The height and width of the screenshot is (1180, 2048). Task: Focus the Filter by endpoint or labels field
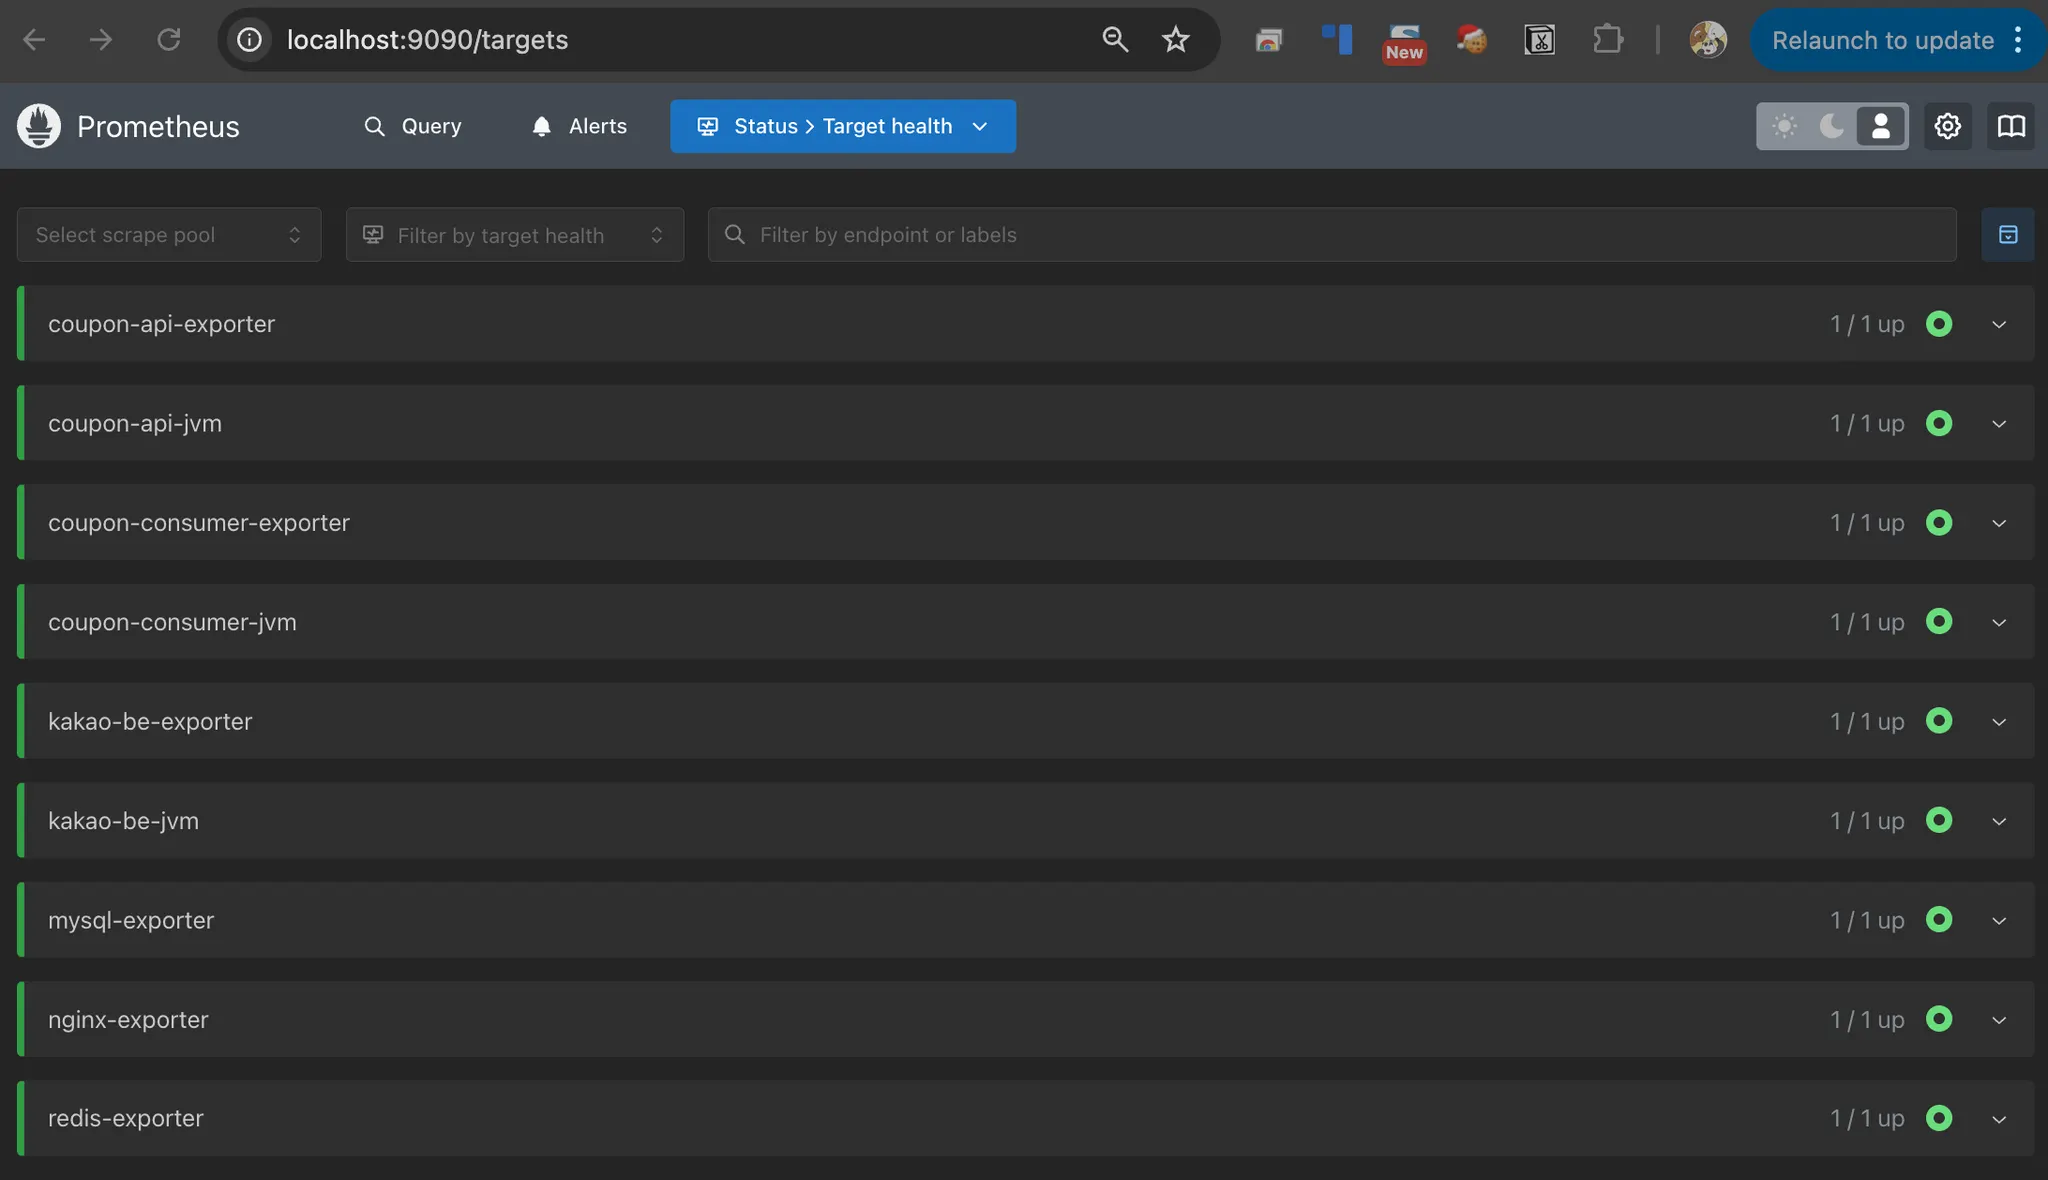point(1330,235)
